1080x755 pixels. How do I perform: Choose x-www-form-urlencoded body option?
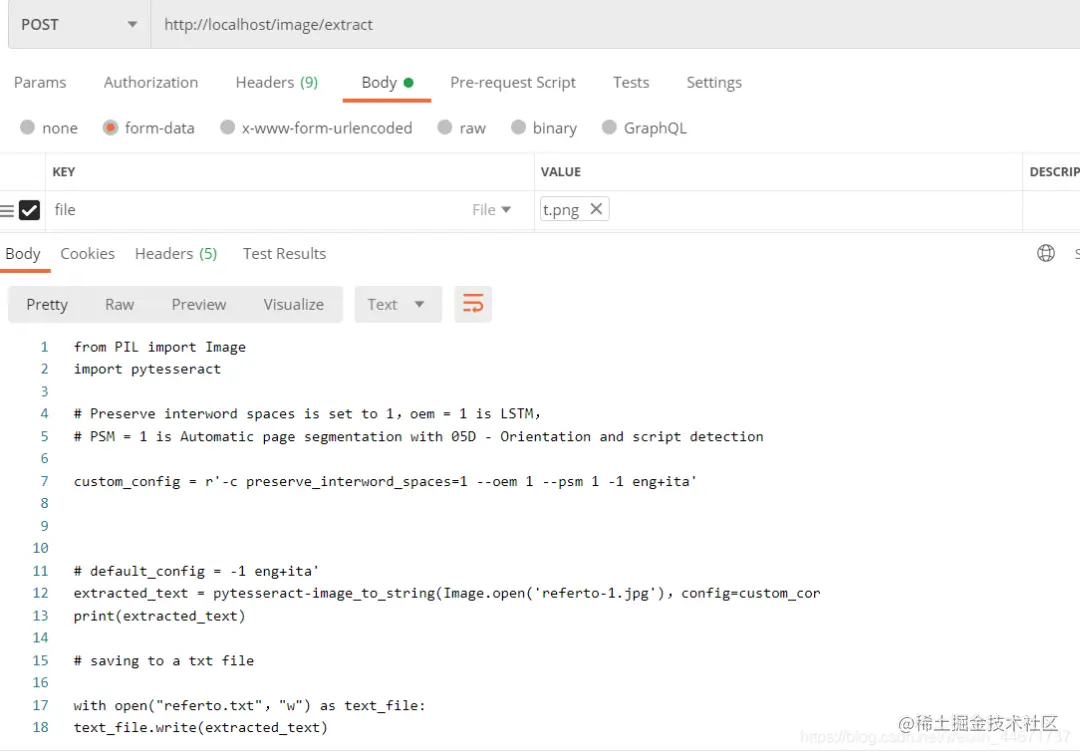click(315, 128)
